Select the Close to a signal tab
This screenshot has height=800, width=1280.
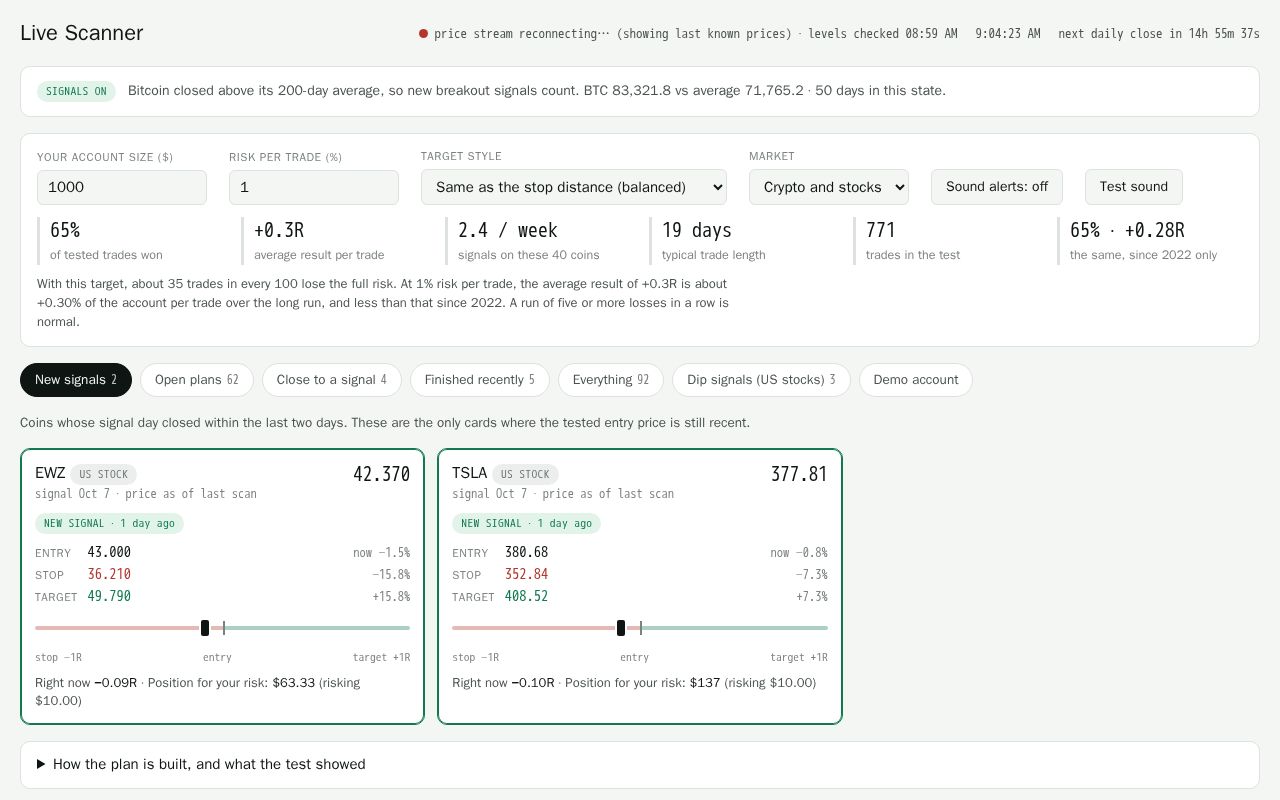coord(332,380)
